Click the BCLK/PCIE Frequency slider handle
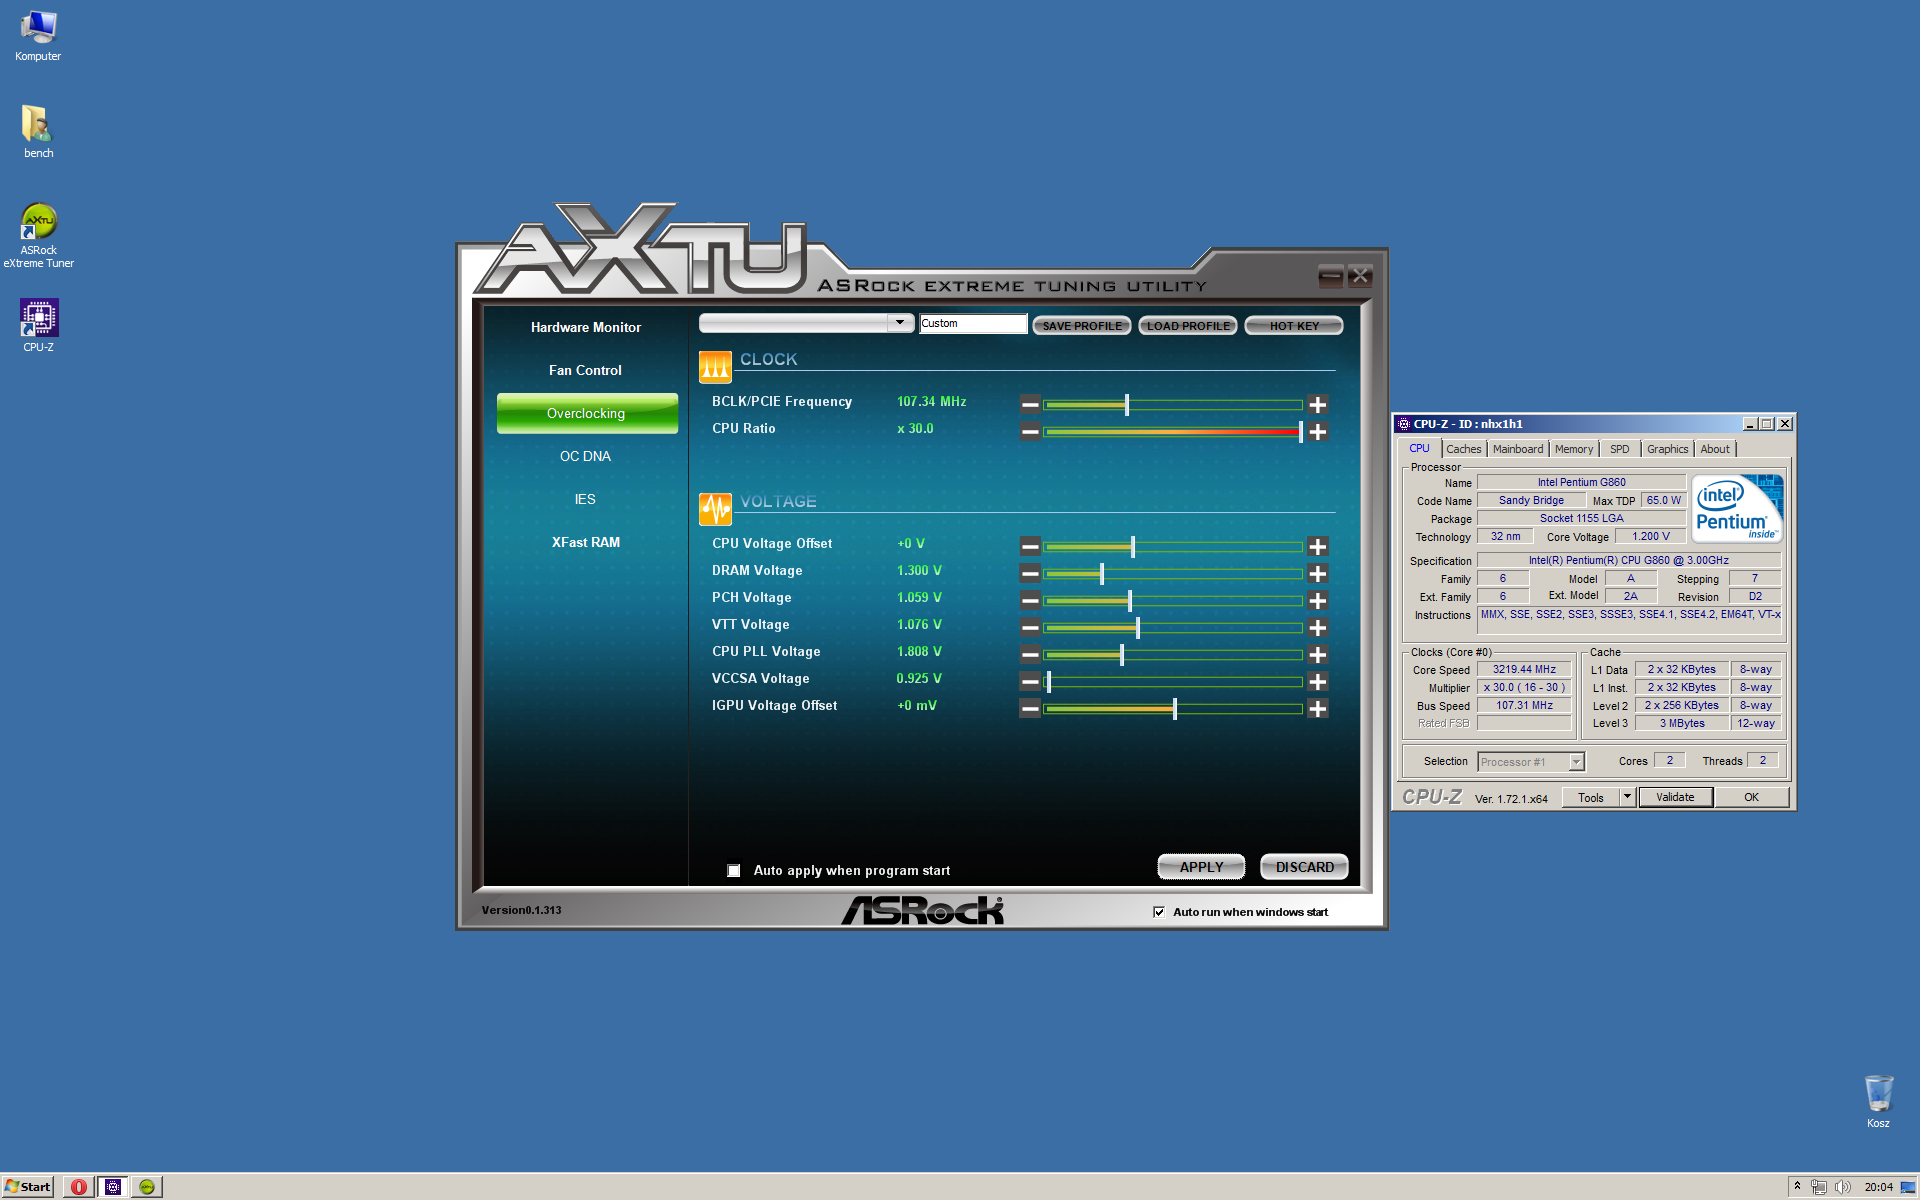The image size is (1920, 1200). pyautogui.click(x=1127, y=405)
